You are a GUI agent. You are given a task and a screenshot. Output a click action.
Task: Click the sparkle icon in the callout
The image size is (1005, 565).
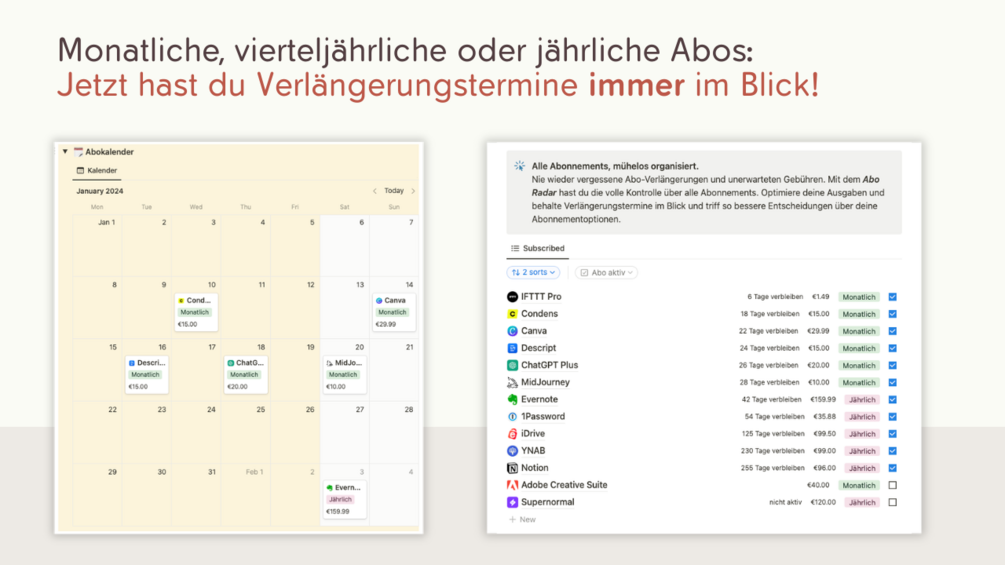[x=519, y=166]
